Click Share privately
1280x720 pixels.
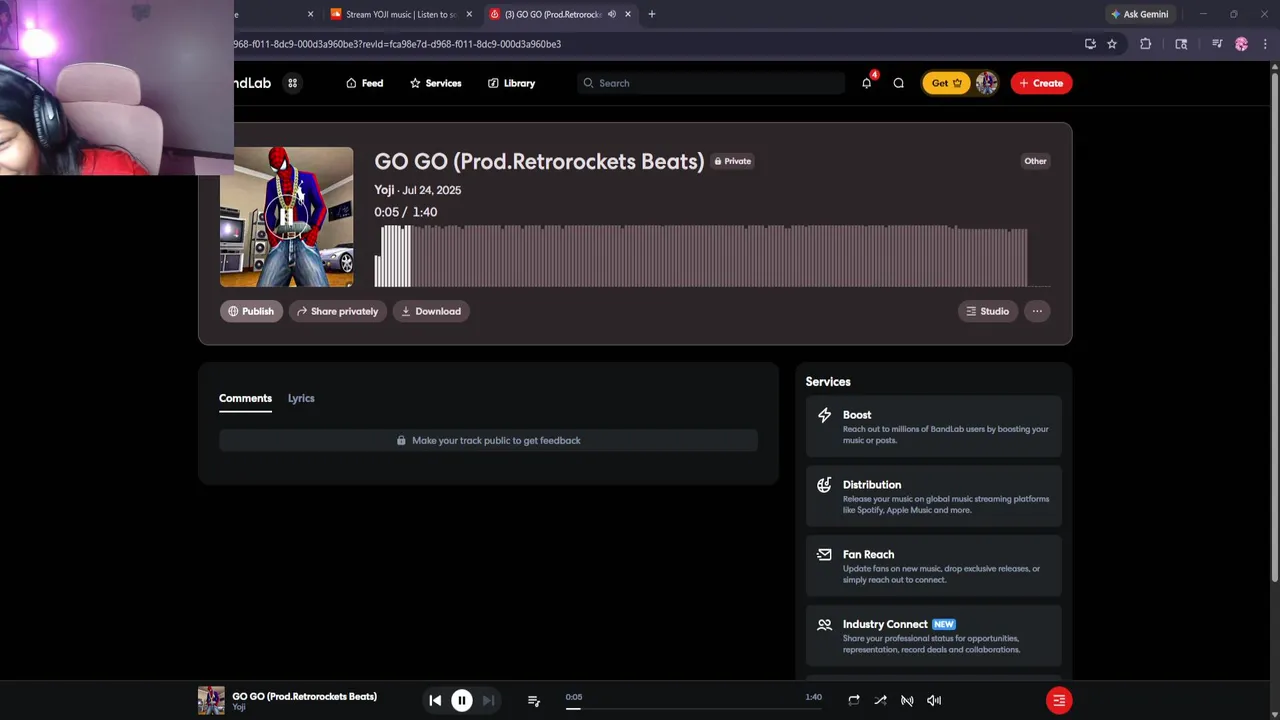(x=338, y=311)
